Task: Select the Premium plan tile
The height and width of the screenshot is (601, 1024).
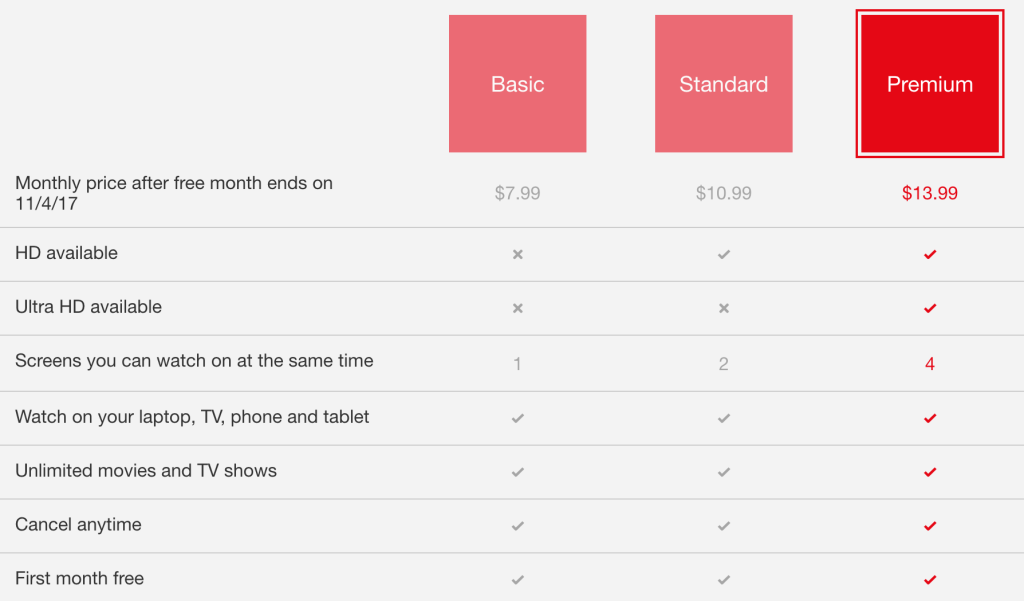Action: [929, 84]
